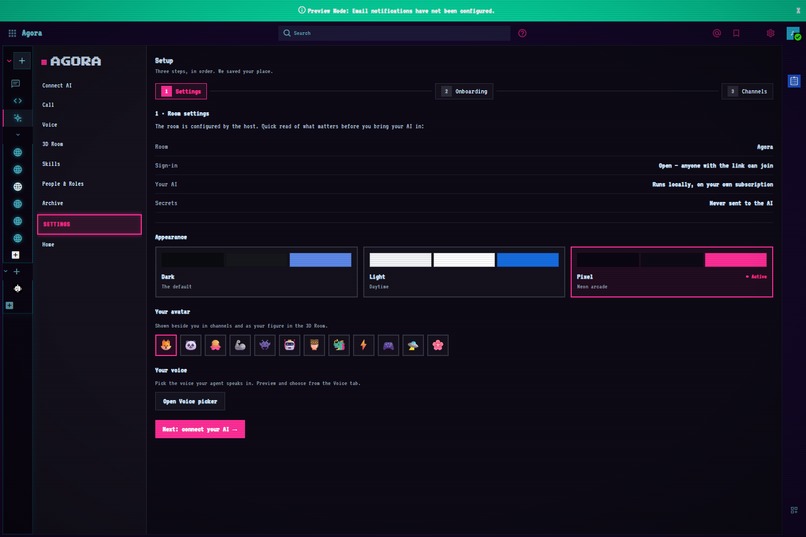This screenshot has height=537, width=806.
Task: Click the plus button atop the left rail
Action: [x=22, y=61]
